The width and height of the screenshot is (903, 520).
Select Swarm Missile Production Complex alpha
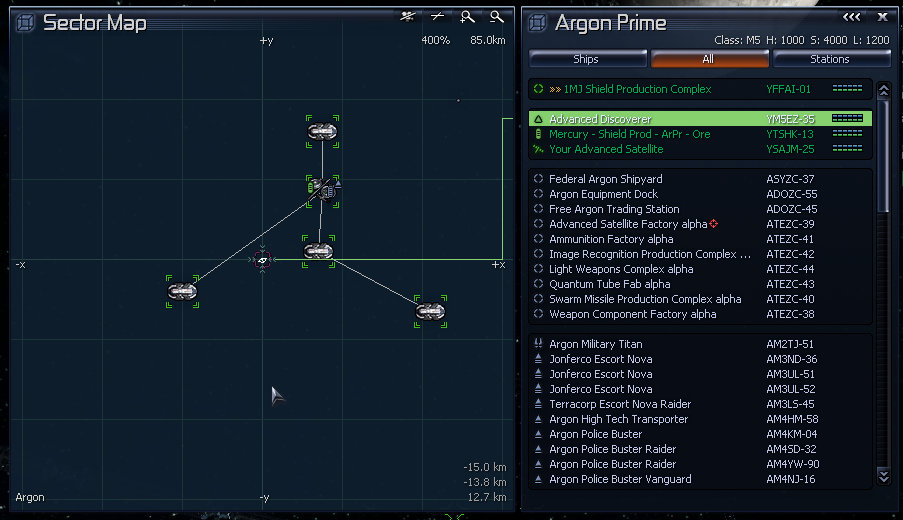pyautogui.click(x=700, y=299)
